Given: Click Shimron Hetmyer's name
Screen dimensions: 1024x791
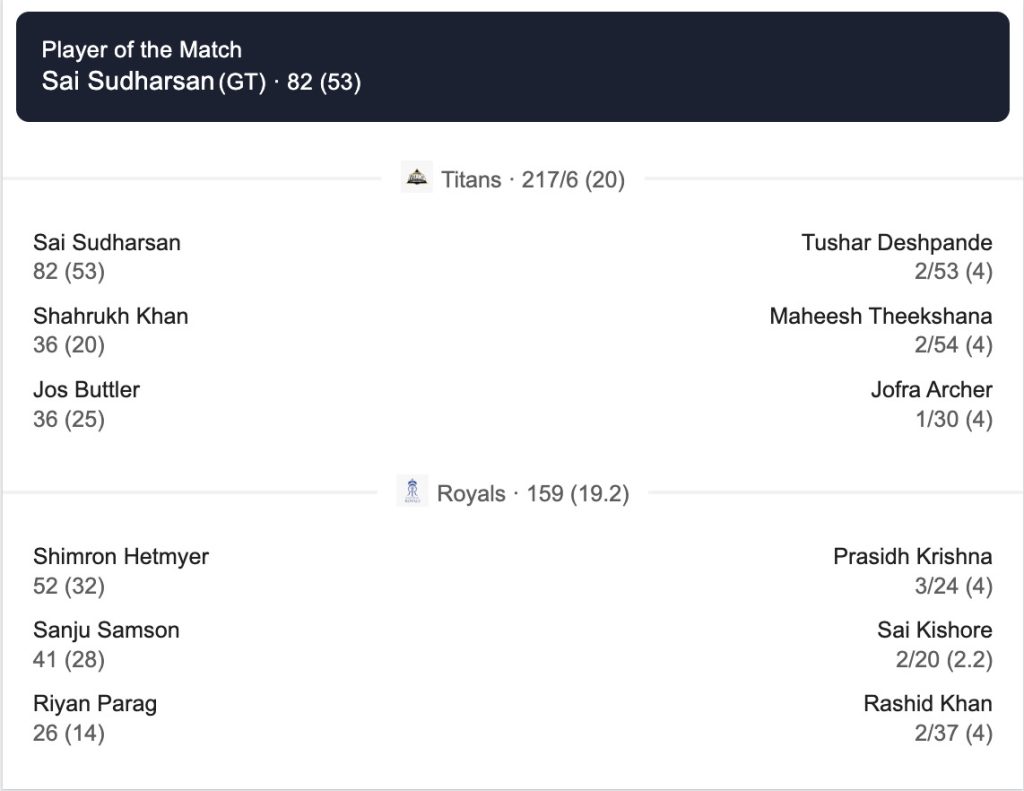Looking at the screenshot, I should click(121, 556).
